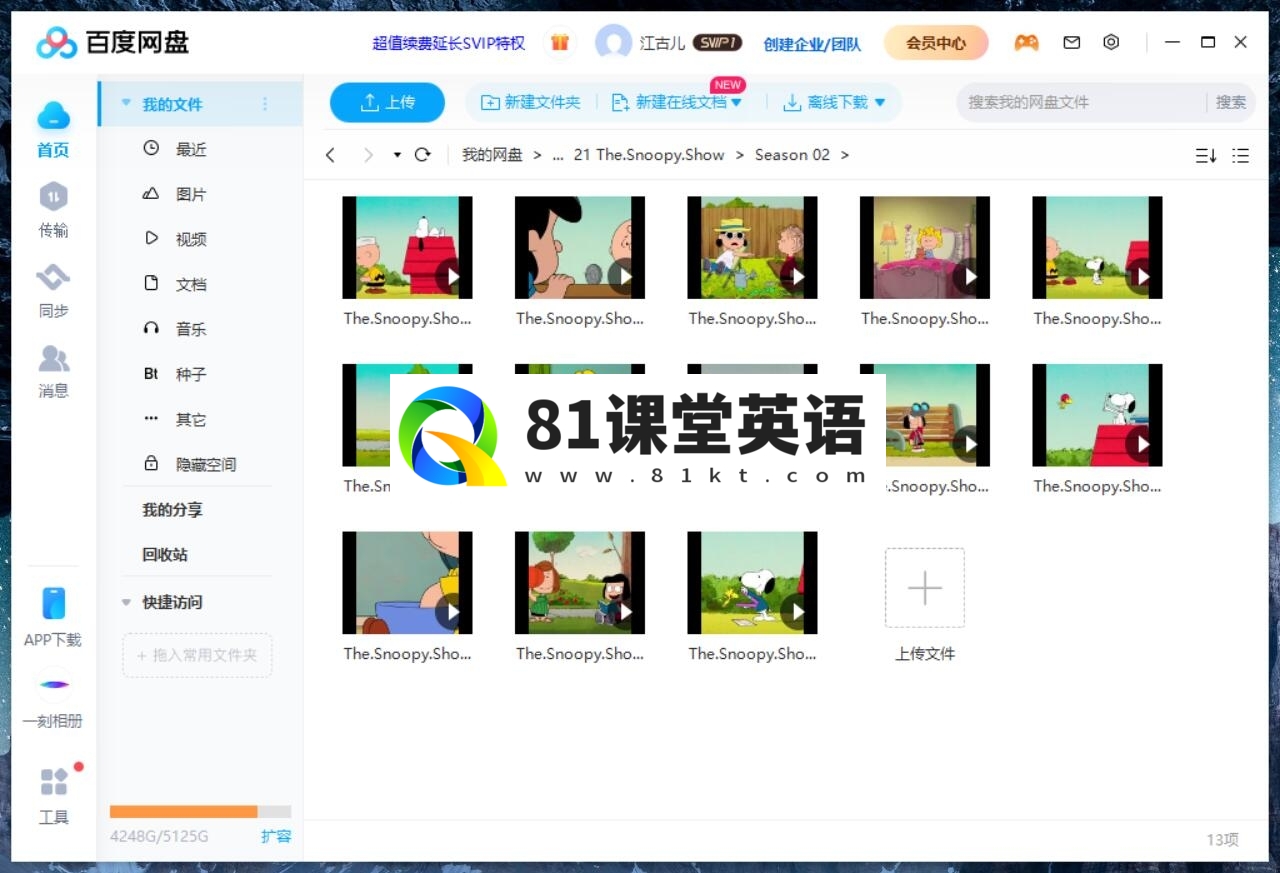Open video of Snoopy atop doghouse with Woodstock
1280x873 pixels.
coord(1097,415)
